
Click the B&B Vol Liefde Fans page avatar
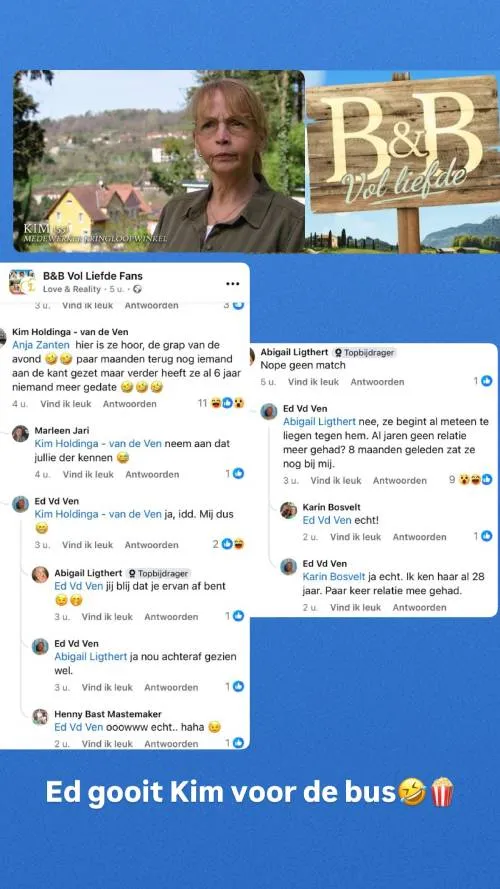tap(22, 282)
